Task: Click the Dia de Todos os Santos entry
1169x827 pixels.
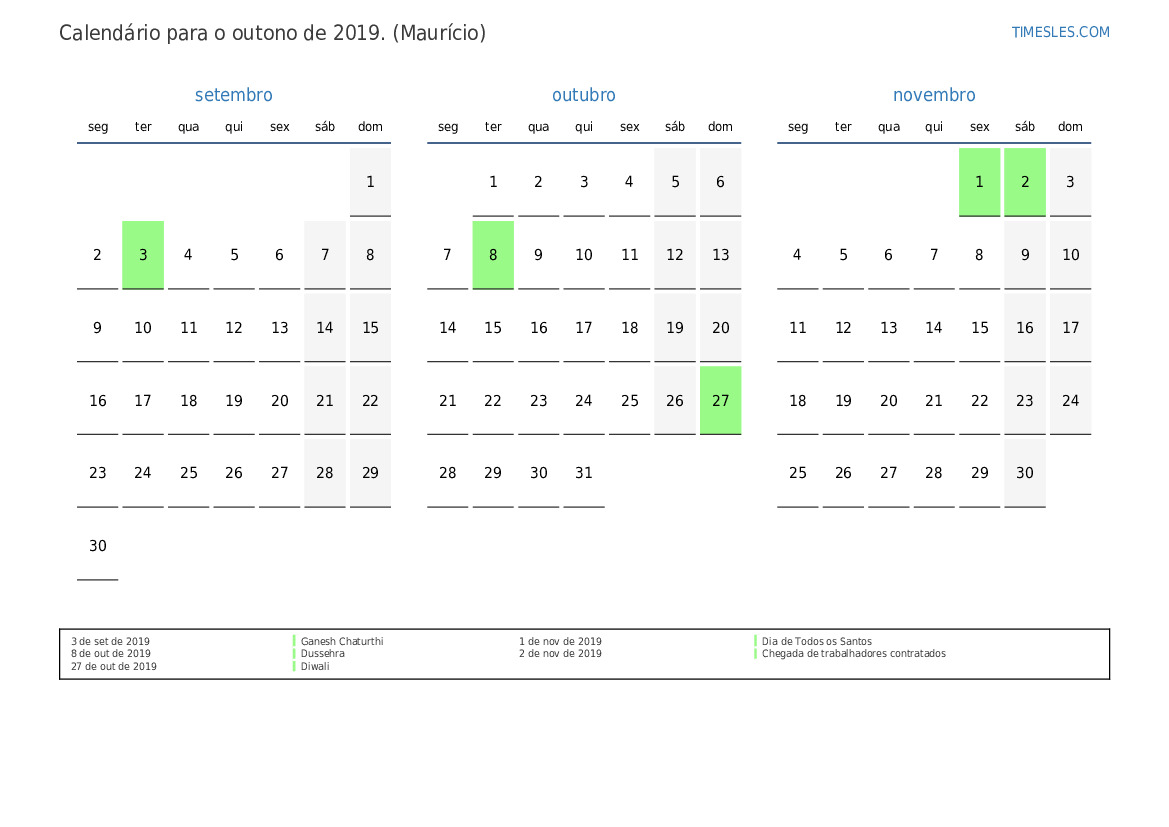Action: point(816,641)
